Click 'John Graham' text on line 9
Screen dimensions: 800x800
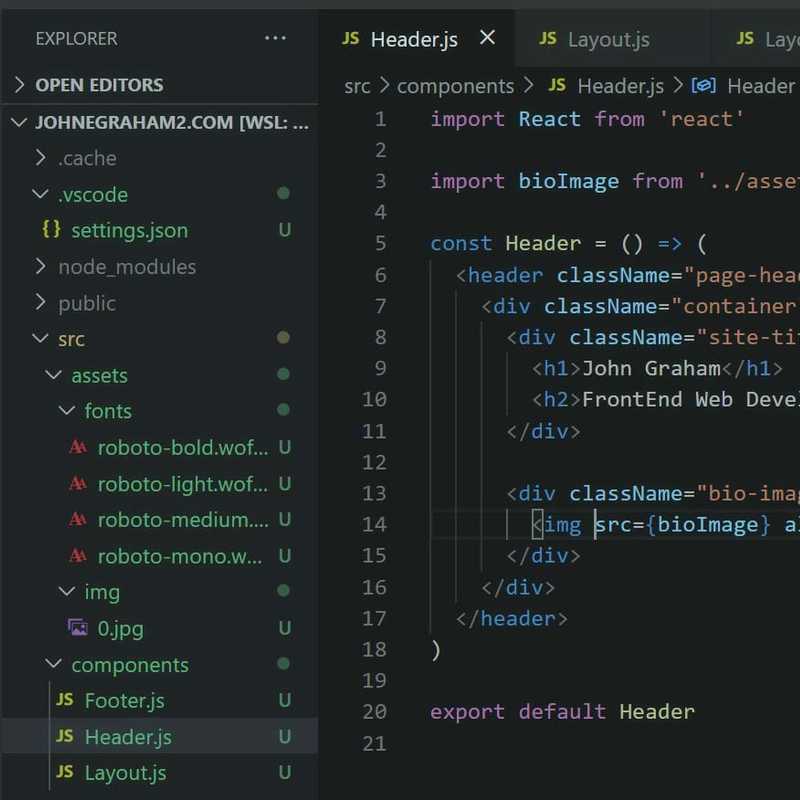[x=652, y=368]
